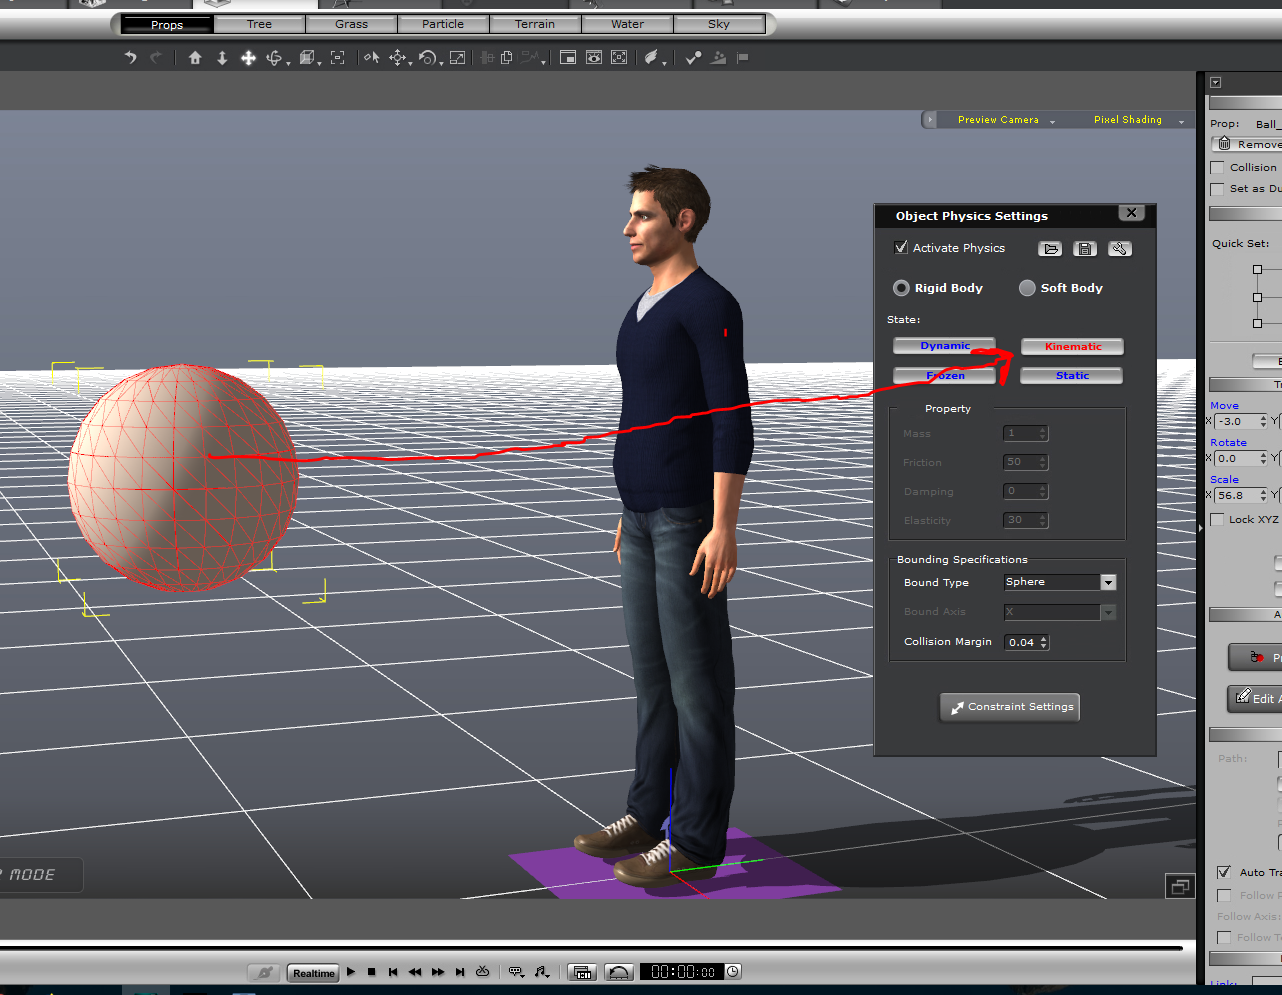Play the animation
Screen dimensions: 1282x995
coord(351,972)
